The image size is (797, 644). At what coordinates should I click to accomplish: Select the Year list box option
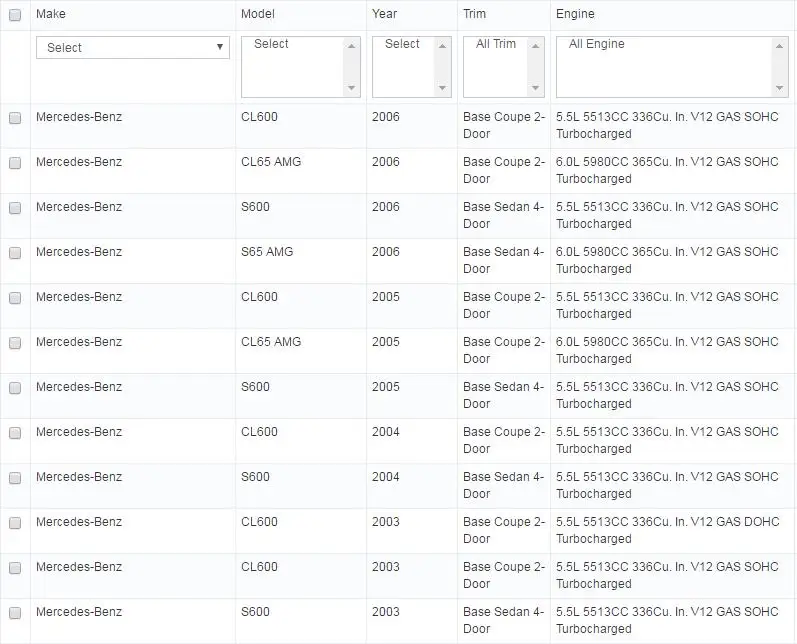(x=402, y=44)
